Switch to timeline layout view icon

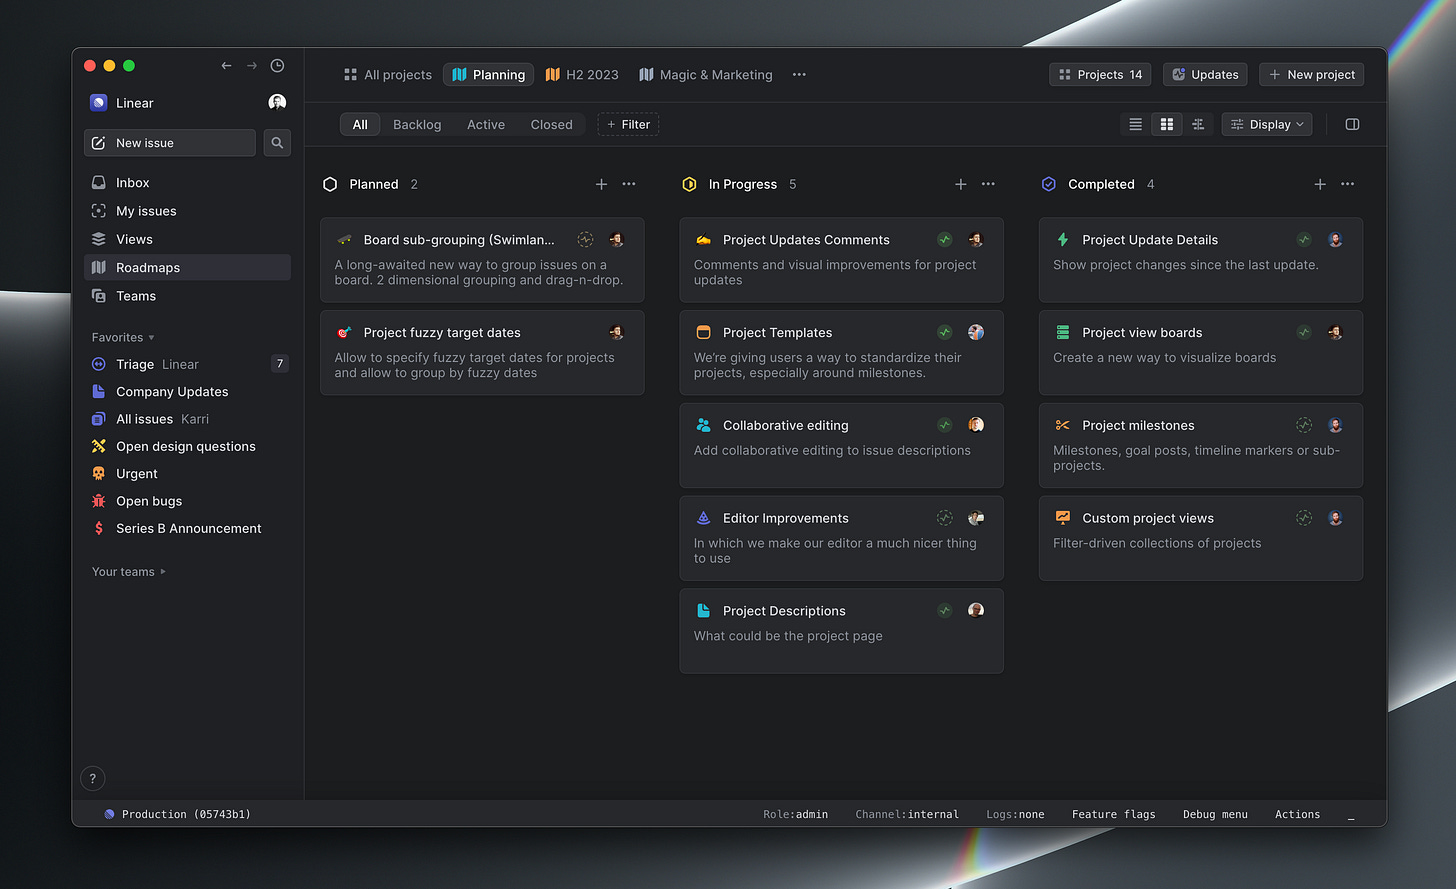tap(1198, 125)
